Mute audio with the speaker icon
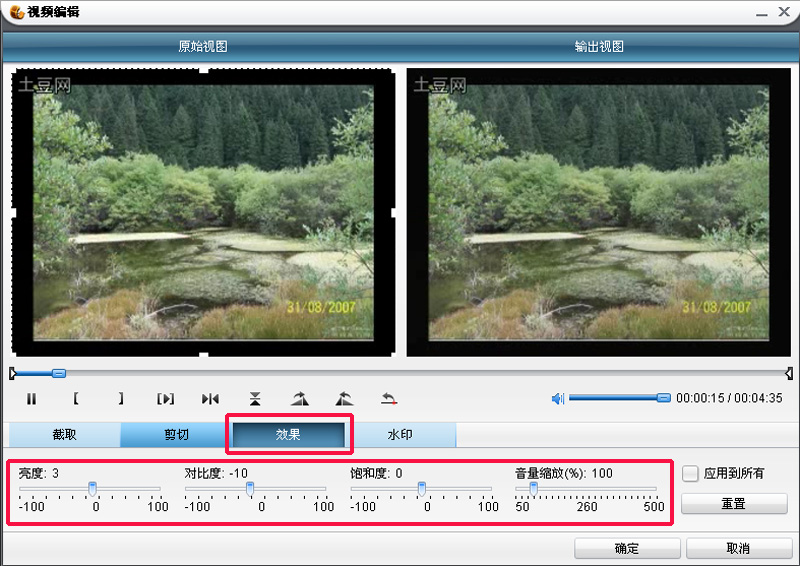This screenshot has height=566, width=800. coord(558,398)
